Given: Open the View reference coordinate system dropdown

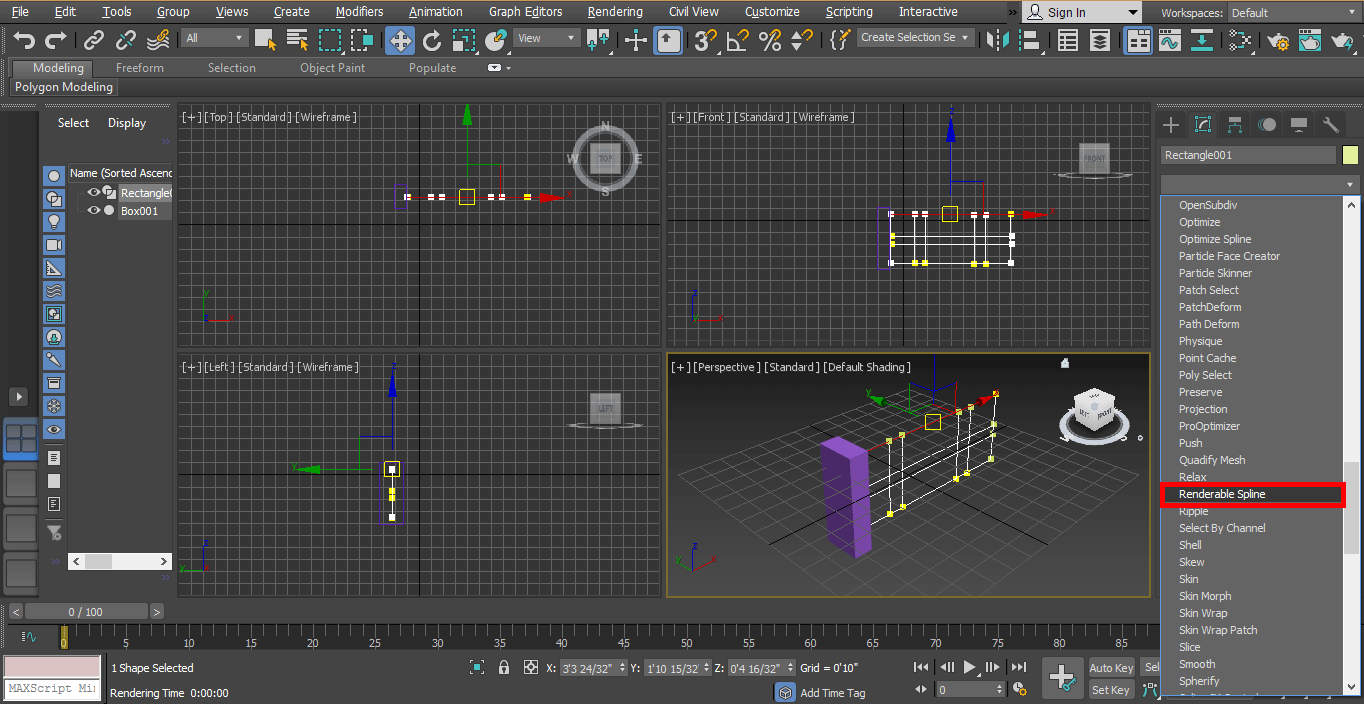Looking at the screenshot, I should coord(545,36).
